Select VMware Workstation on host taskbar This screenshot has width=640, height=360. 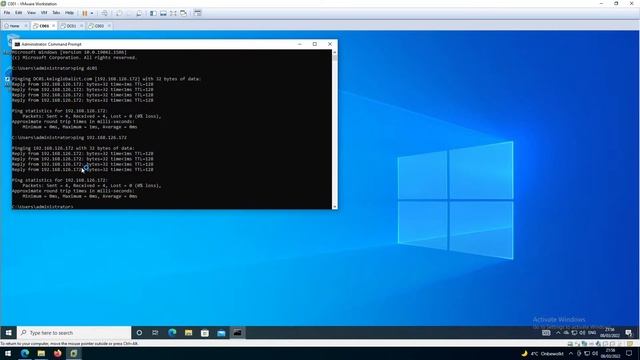click(74, 353)
